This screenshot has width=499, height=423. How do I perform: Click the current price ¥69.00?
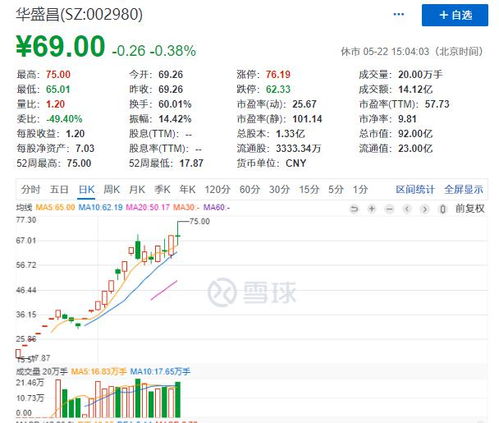click(x=61, y=46)
